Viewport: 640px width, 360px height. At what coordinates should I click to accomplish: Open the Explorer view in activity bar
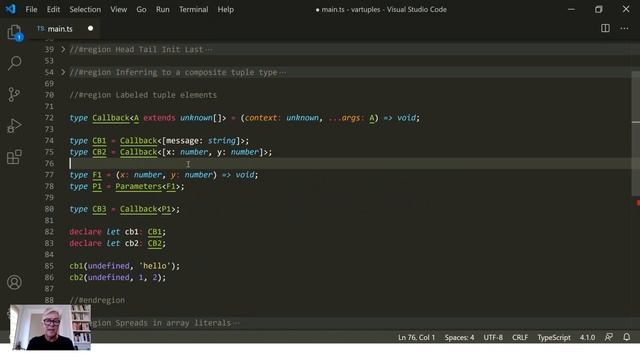[x=14, y=32]
